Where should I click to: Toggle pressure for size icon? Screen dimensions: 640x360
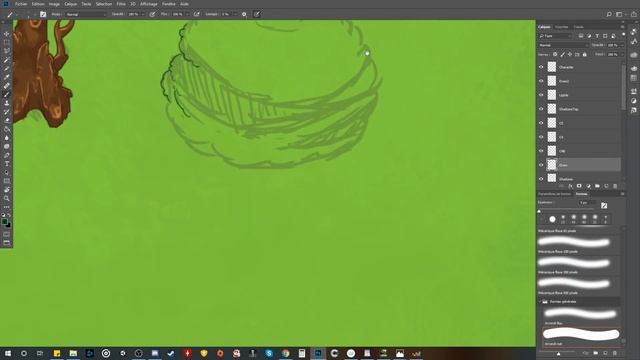click(x=257, y=14)
